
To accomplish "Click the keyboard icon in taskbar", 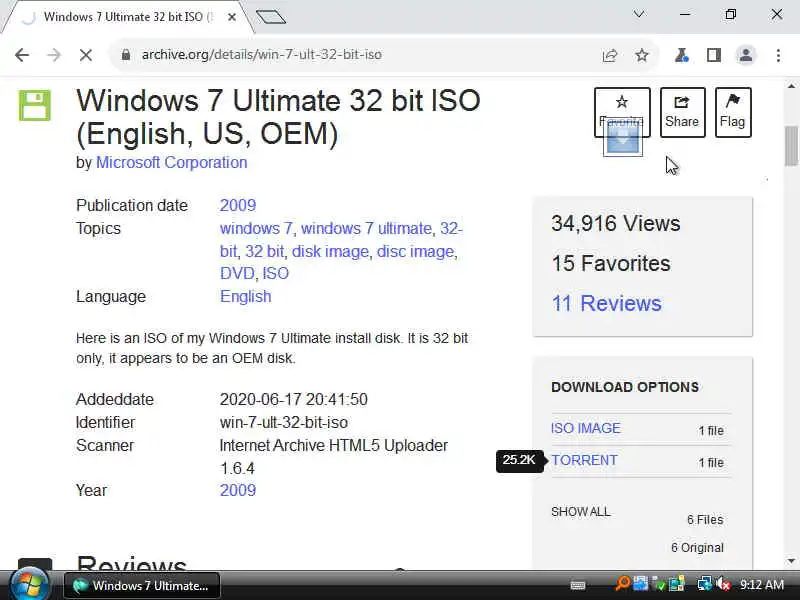I will tap(578, 585).
